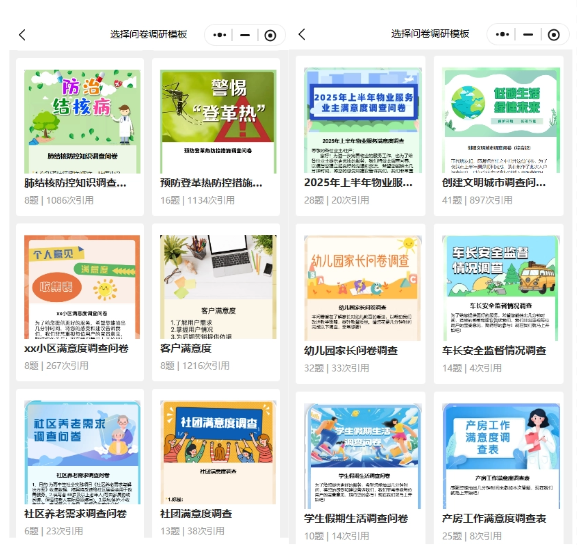This screenshot has height=545, width=577.
Task: Choose 幼儿园家长问卷调查 template cover
Action: point(362,288)
